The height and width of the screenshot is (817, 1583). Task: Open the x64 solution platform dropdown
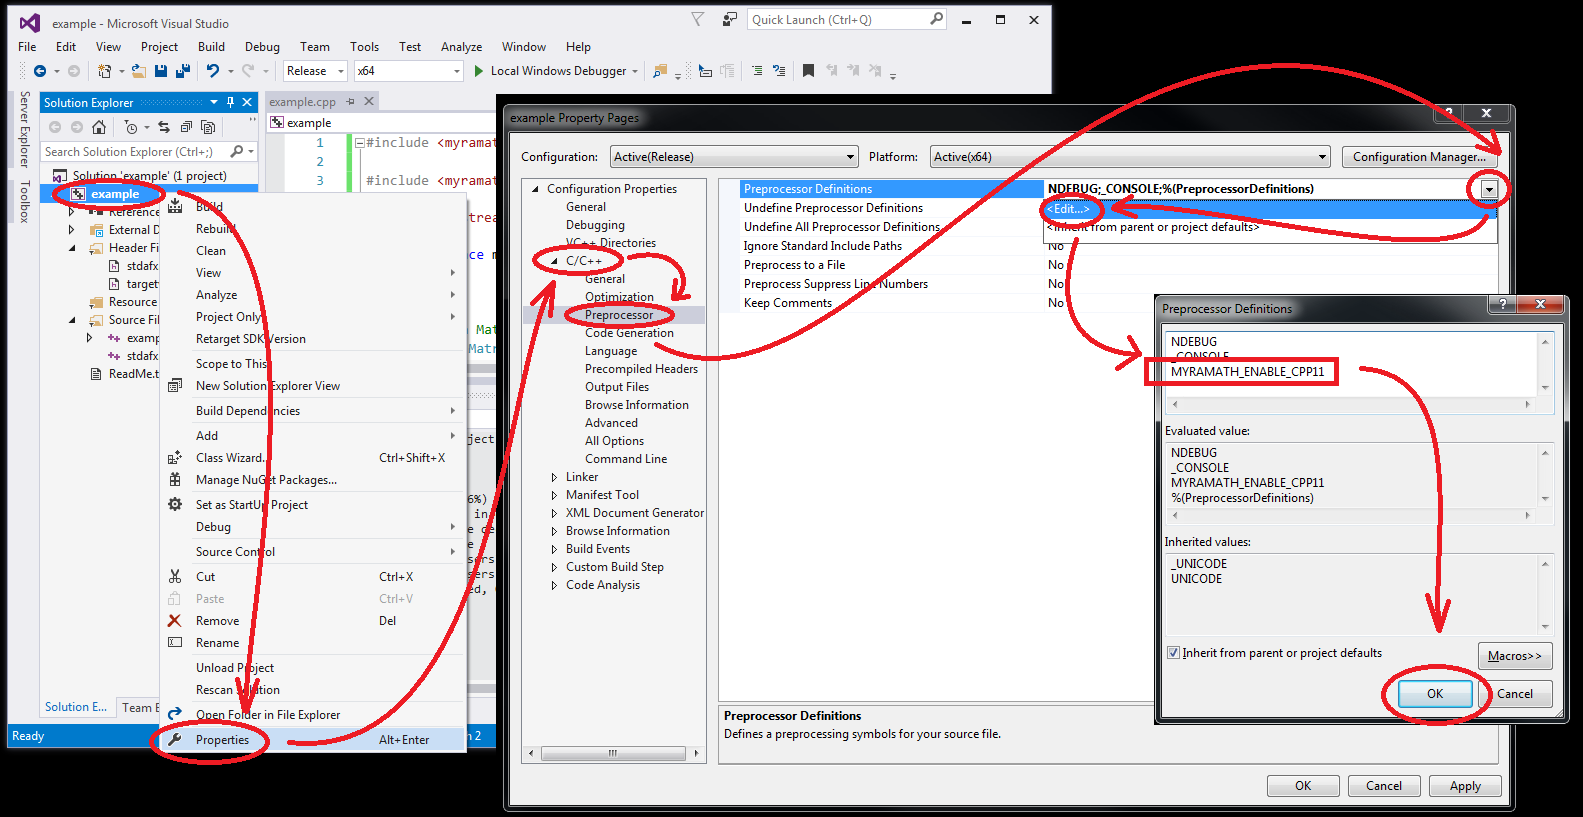point(409,71)
